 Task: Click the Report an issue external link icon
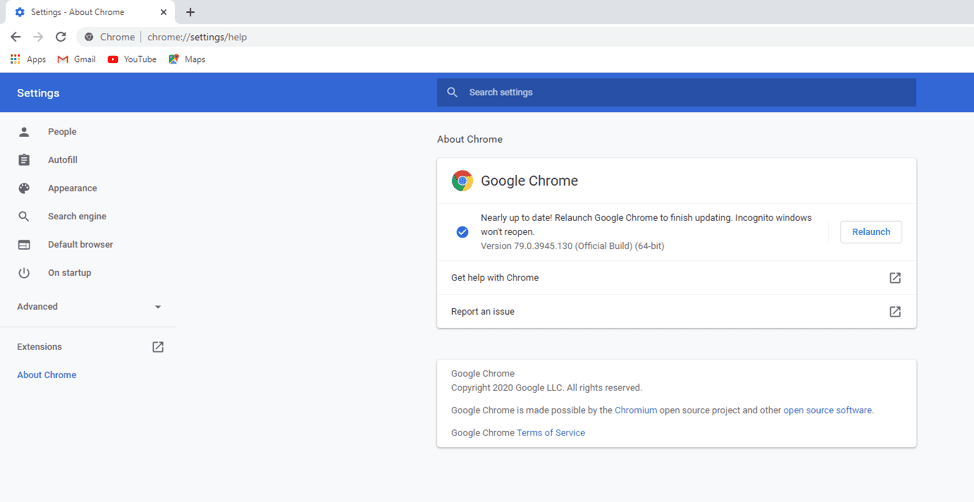(x=895, y=312)
